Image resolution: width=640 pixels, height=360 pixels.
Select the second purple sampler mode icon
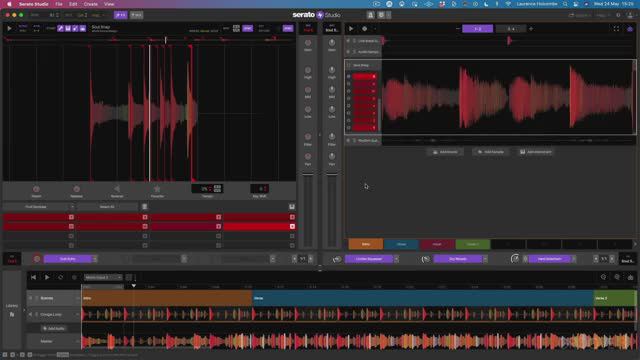pos(68,28)
